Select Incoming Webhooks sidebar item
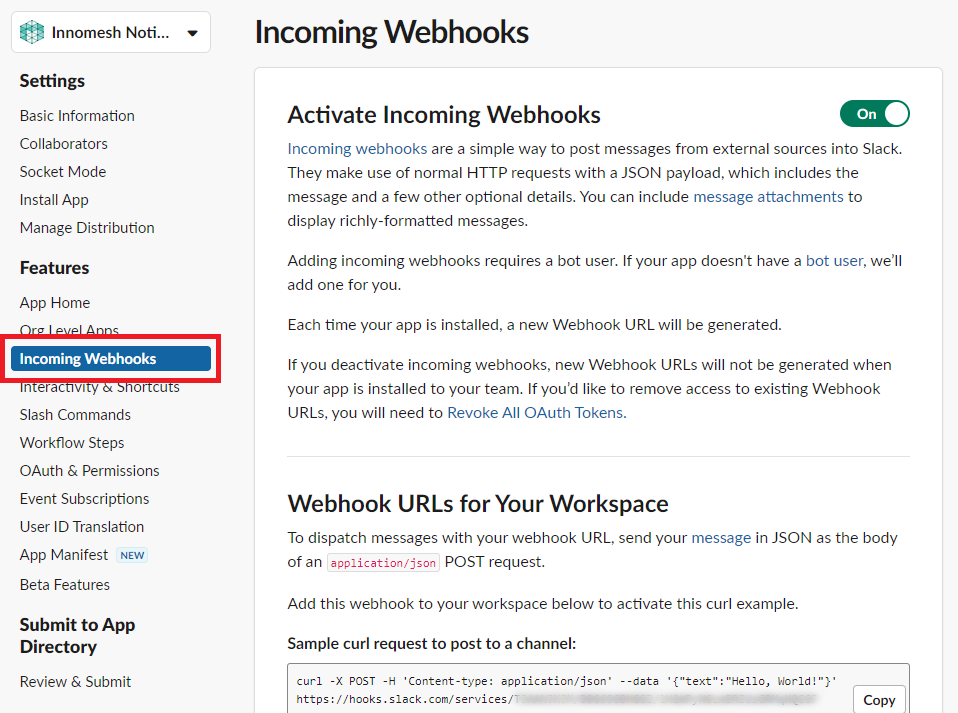 (x=111, y=359)
